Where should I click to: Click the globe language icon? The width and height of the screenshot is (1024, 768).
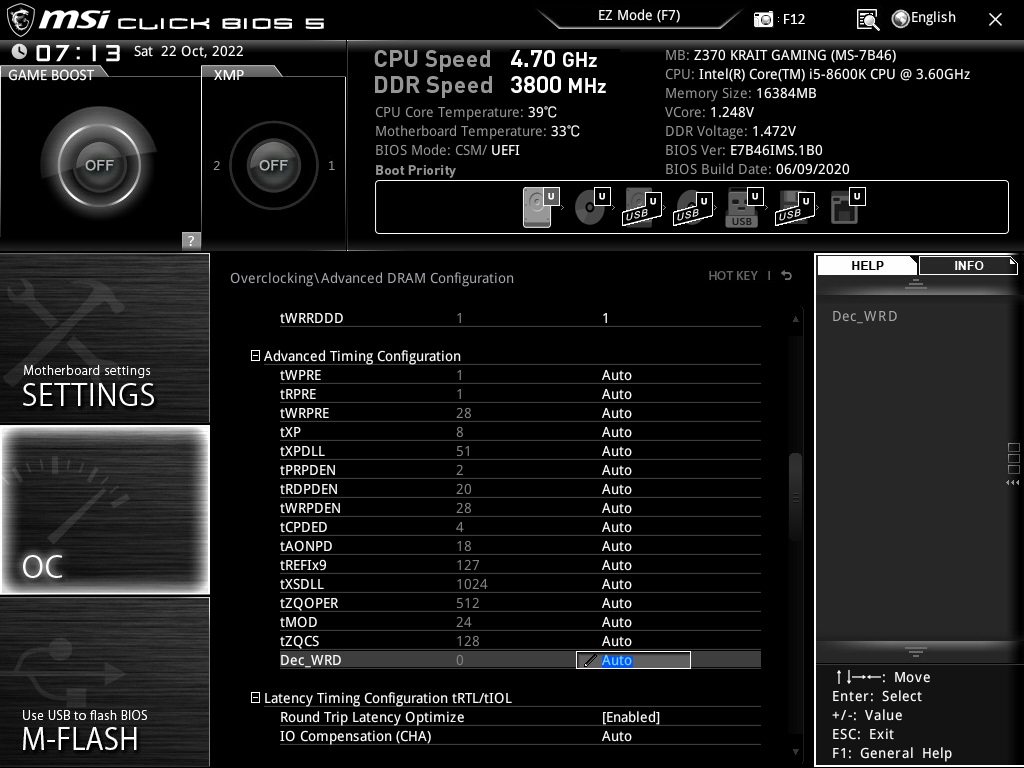pyautogui.click(x=901, y=19)
